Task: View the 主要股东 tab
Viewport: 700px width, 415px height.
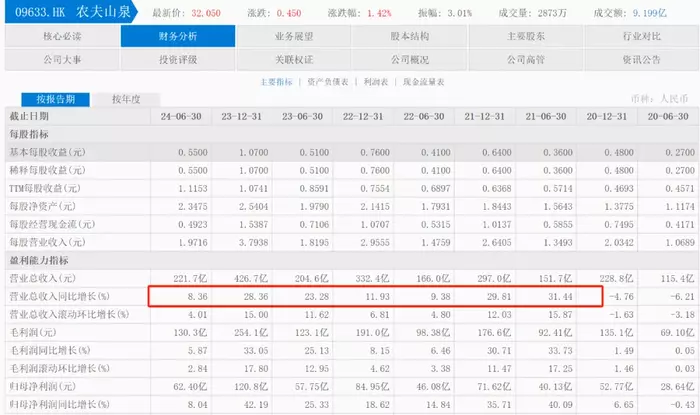Action: pyautogui.click(x=525, y=36)
